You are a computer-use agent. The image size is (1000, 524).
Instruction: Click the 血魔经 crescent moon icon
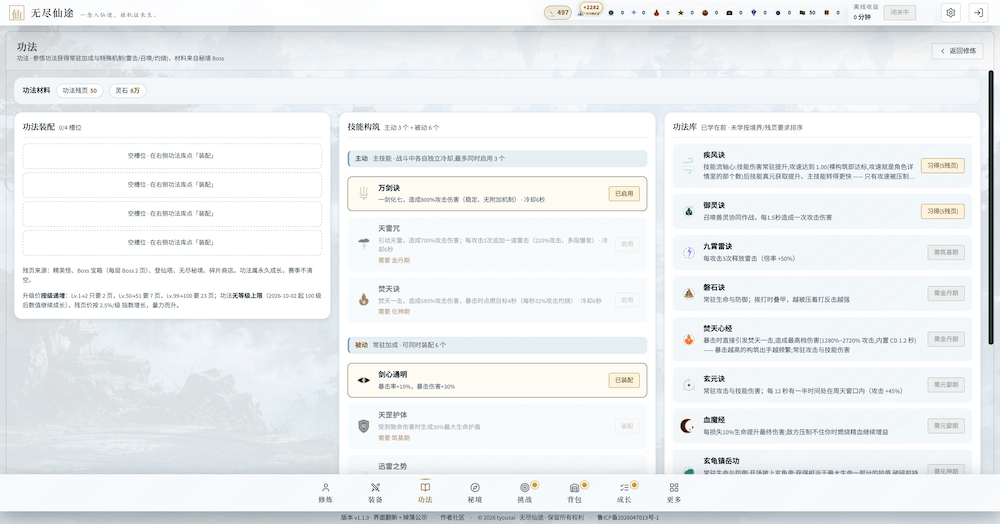(x=688, y=426)
